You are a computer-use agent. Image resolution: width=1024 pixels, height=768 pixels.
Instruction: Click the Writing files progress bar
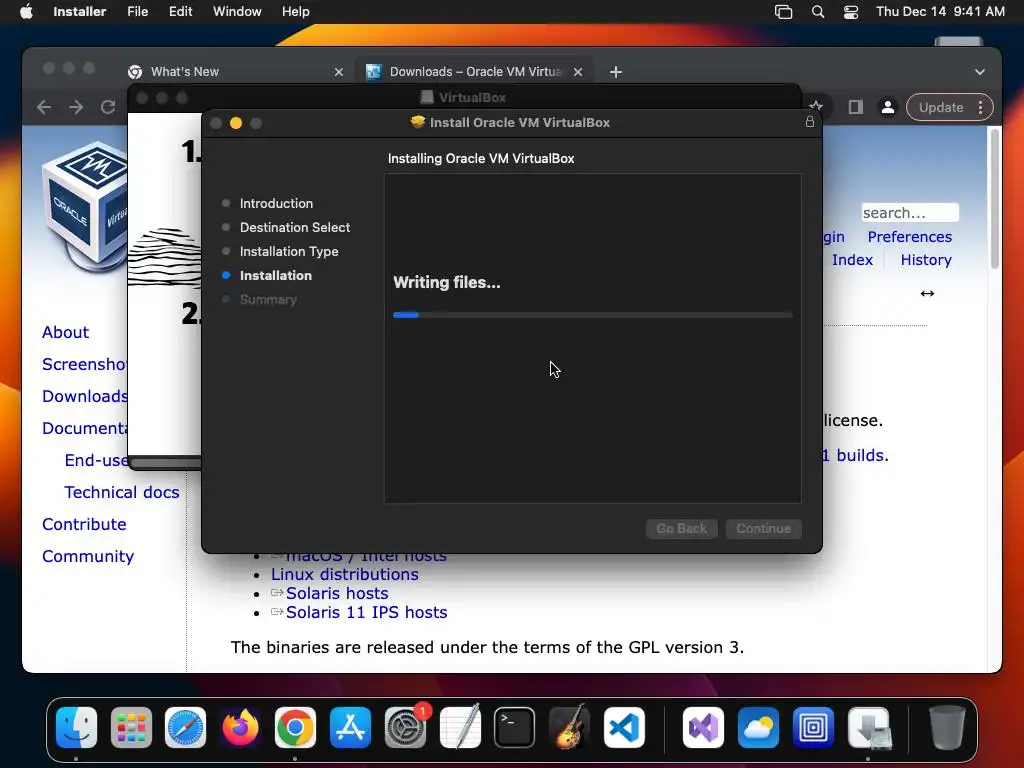click(592, 315)
